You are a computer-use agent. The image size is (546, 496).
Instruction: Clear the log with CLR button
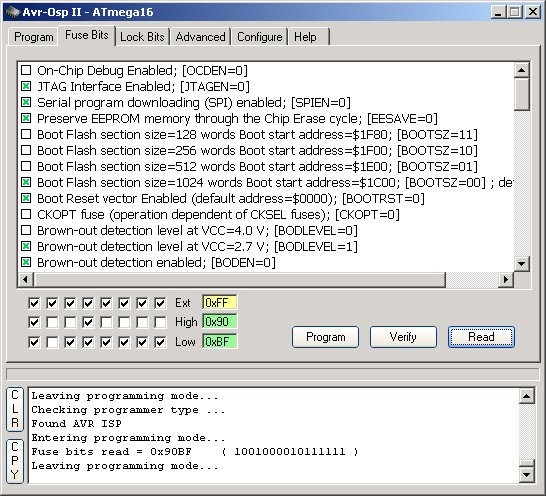tap(15, 409)
